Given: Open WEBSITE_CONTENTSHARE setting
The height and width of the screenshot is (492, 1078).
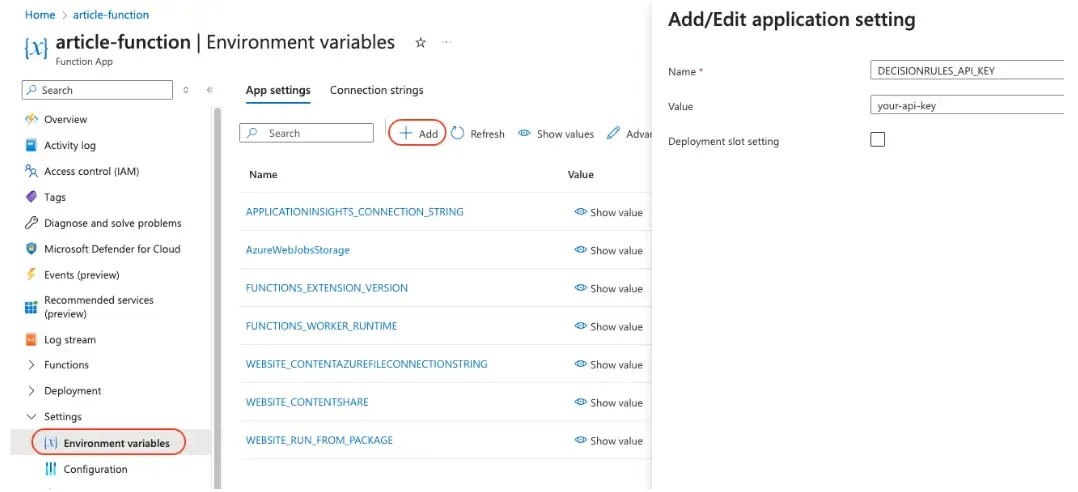Looking at the screenshot, I should (307, 402).
